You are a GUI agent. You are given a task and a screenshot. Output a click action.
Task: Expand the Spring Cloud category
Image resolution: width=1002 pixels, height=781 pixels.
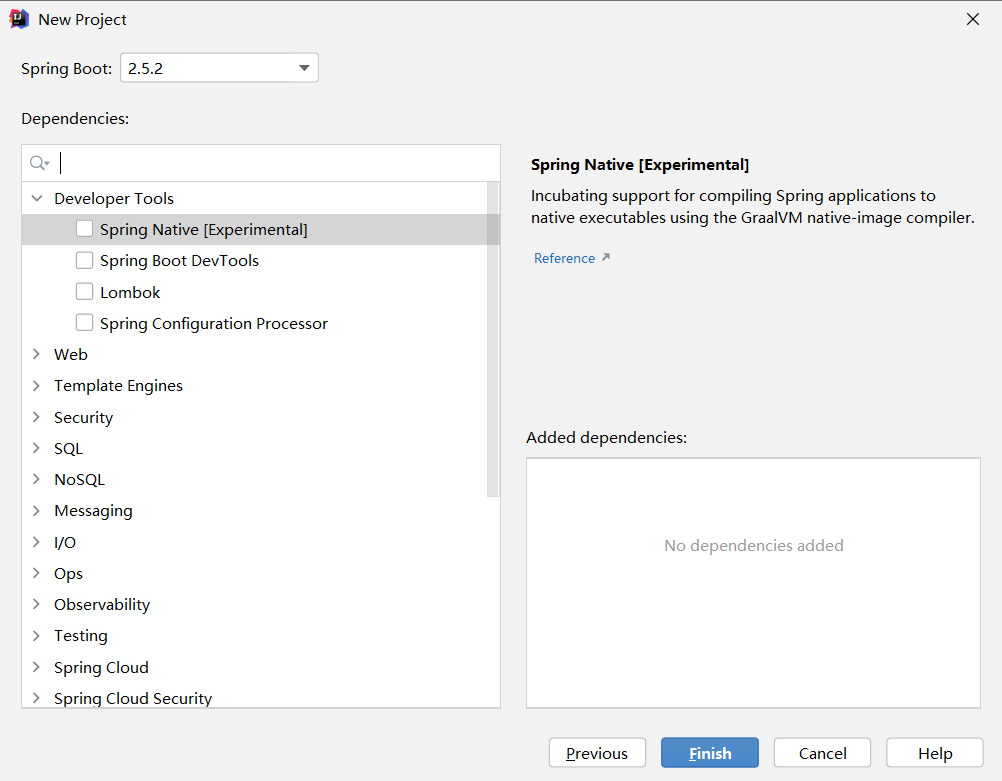pos(36,667)
